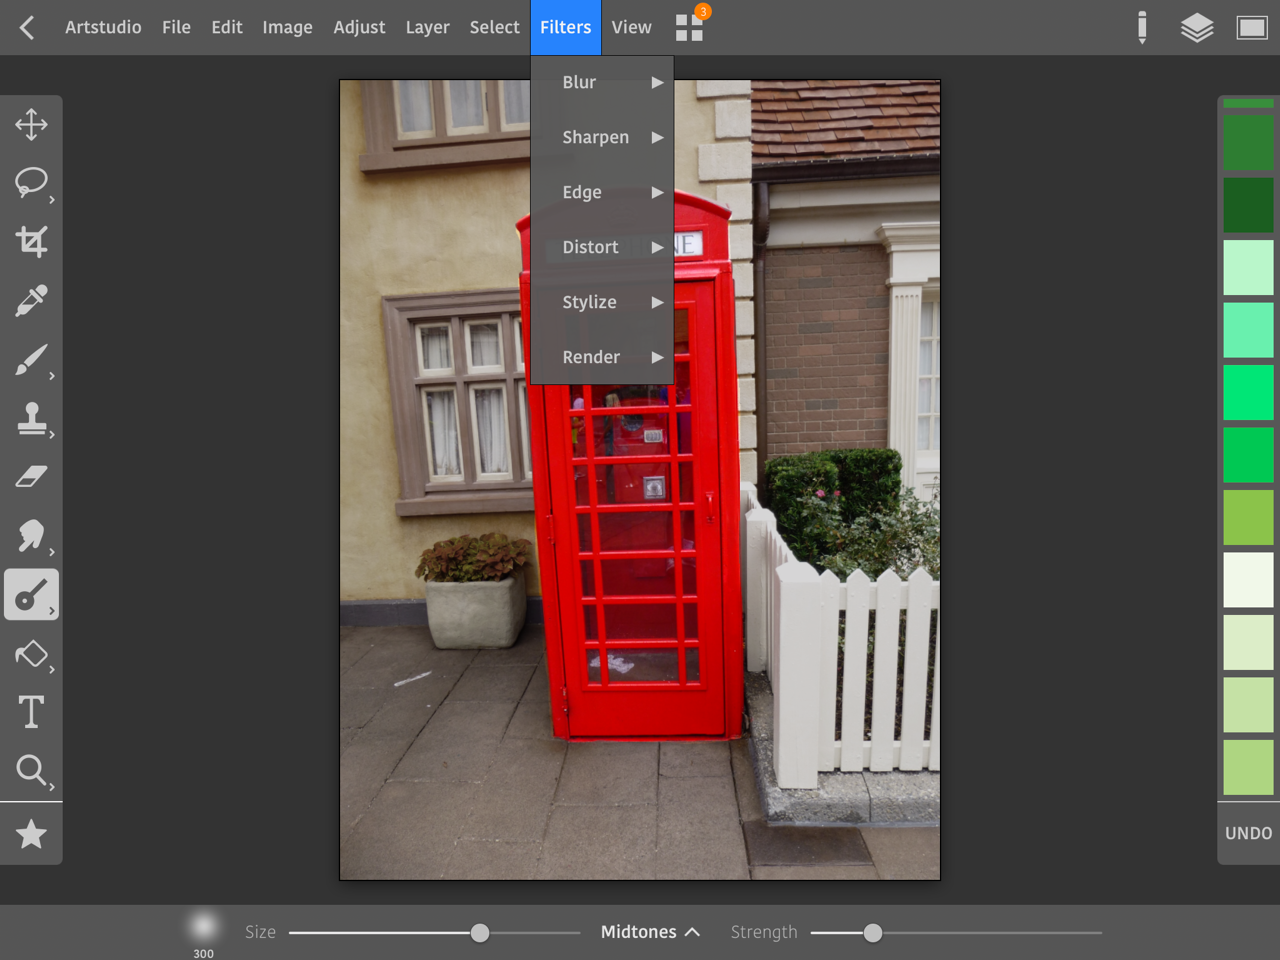Screen dimensions: 1280x960
Task: Activate the Crop tool
Action: (x=31, y=241)
